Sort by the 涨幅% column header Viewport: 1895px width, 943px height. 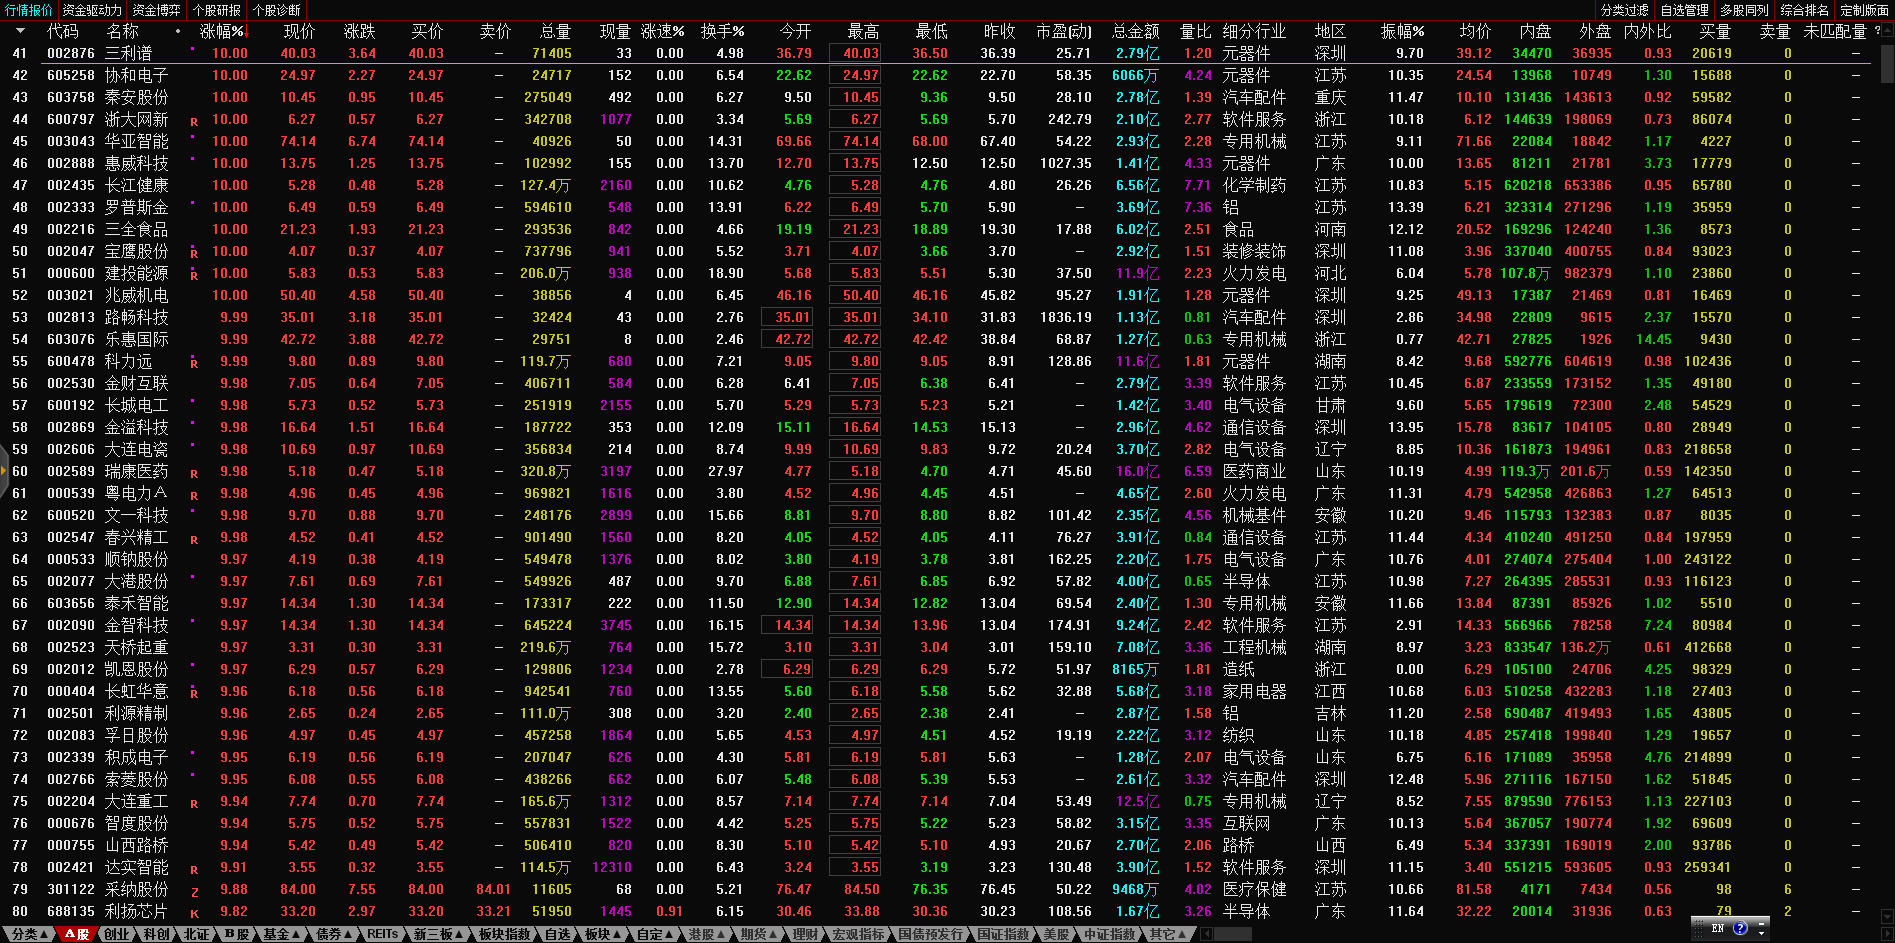point(221,31)
